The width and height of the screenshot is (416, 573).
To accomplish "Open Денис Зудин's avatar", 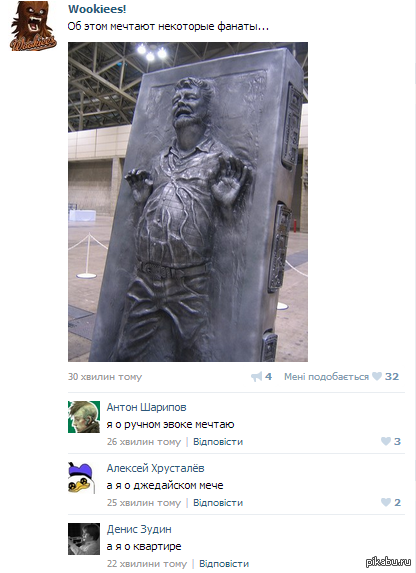I will click(x=84, y=539).
